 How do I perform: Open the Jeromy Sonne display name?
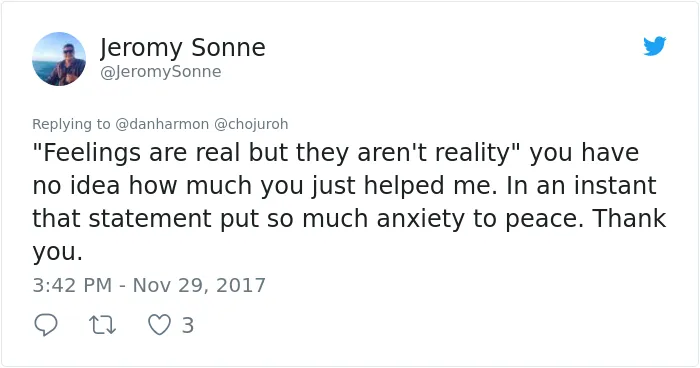pyautogui.click(x=183, y=47)
